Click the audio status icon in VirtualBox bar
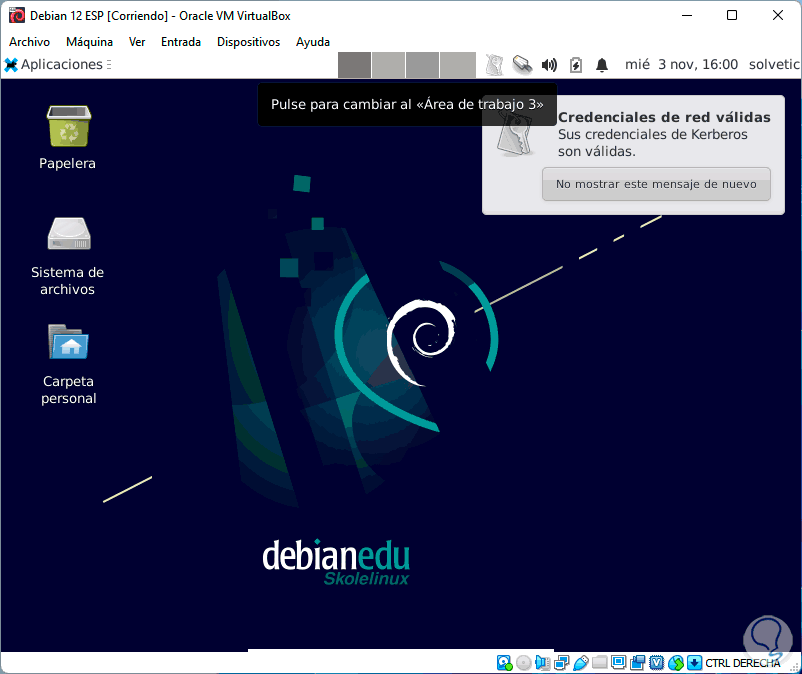Screen dimensions: 802x674 [x=542, y=663]
